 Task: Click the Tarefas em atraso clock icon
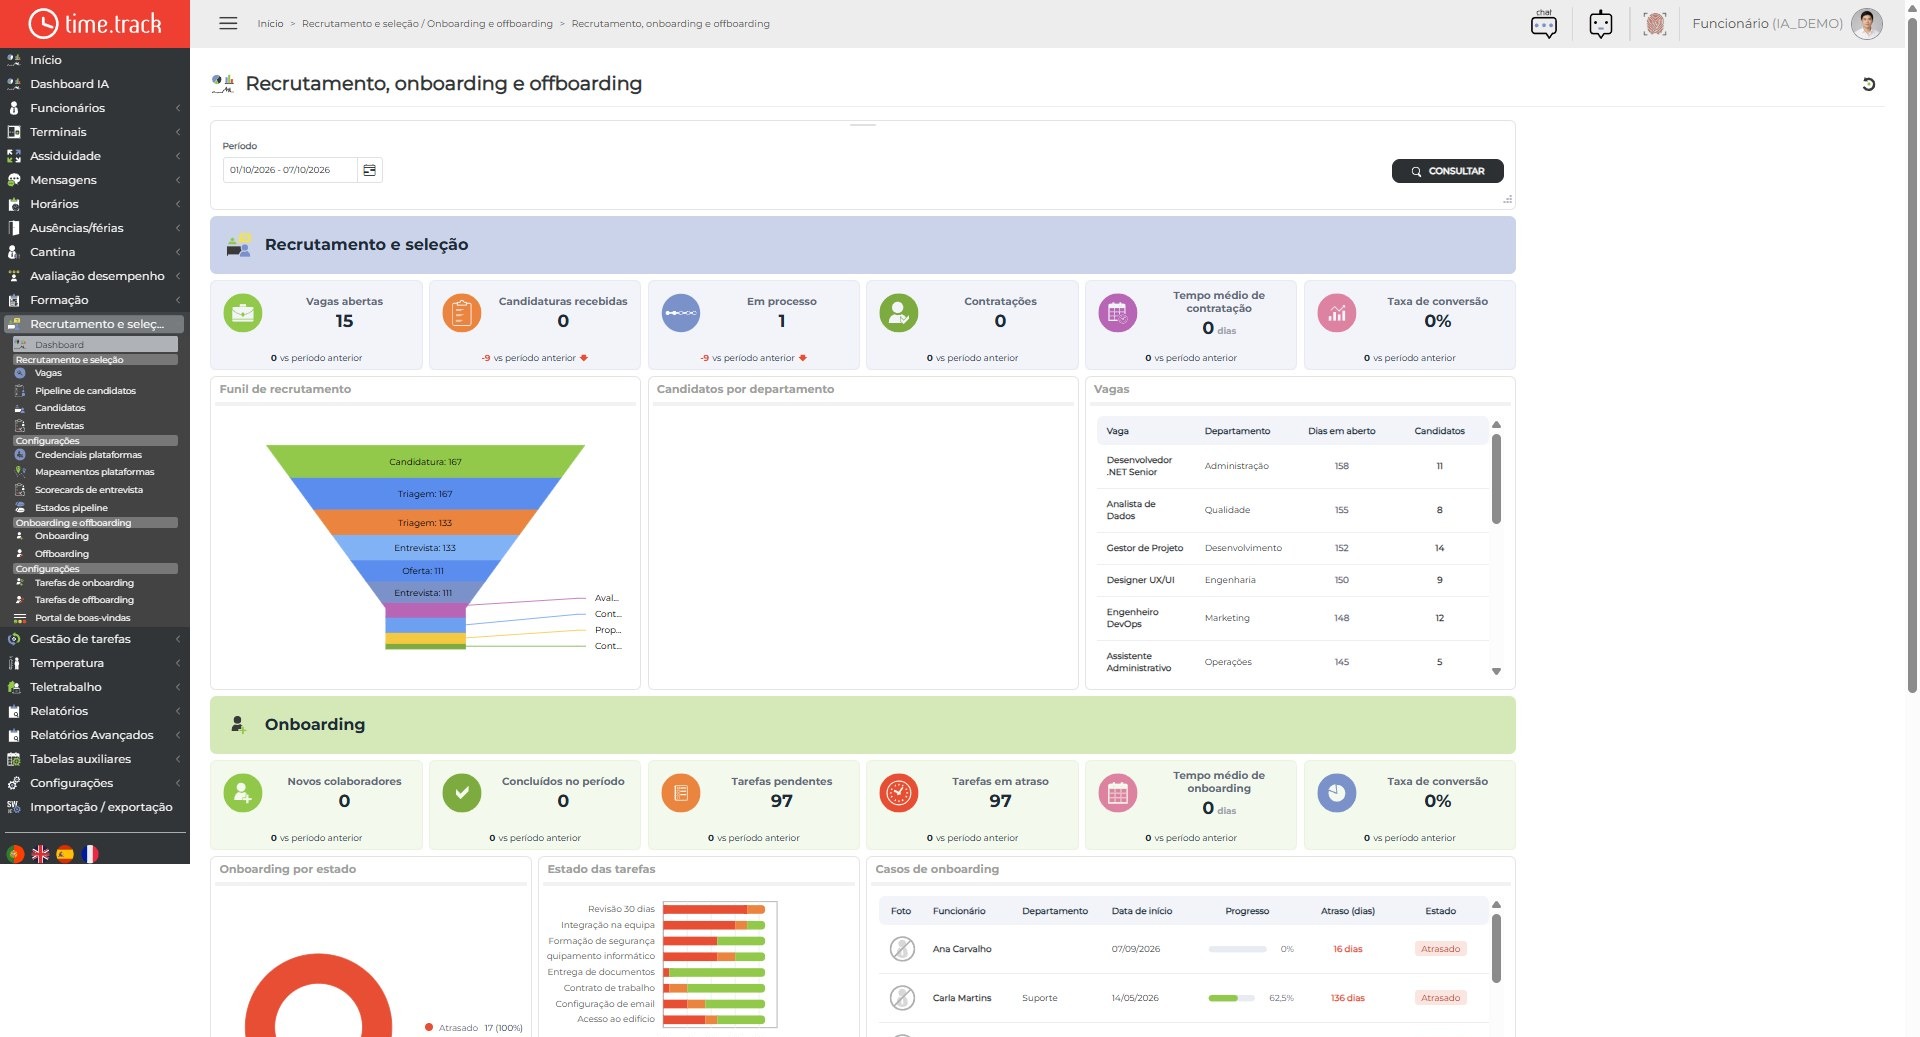coord(898,793)
